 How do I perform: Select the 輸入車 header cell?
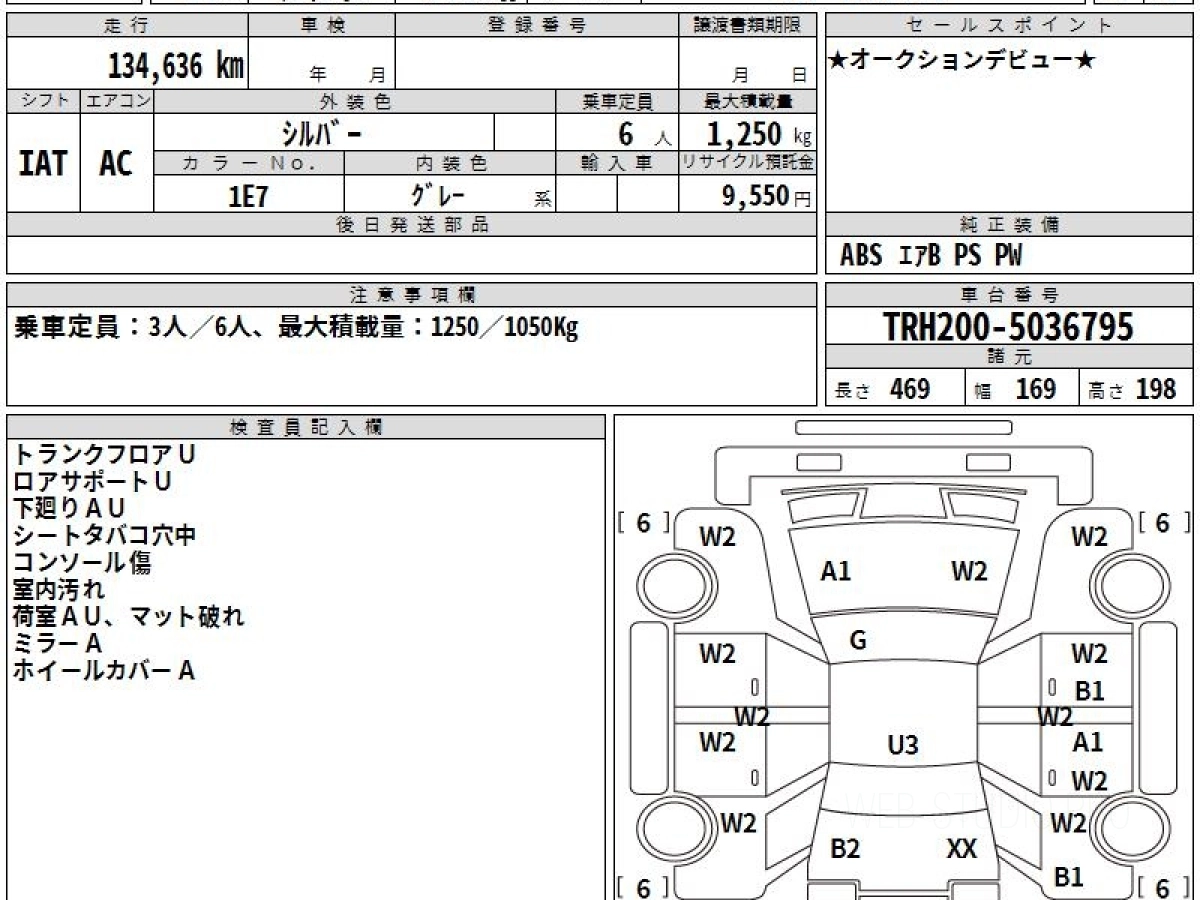[617, 163]
